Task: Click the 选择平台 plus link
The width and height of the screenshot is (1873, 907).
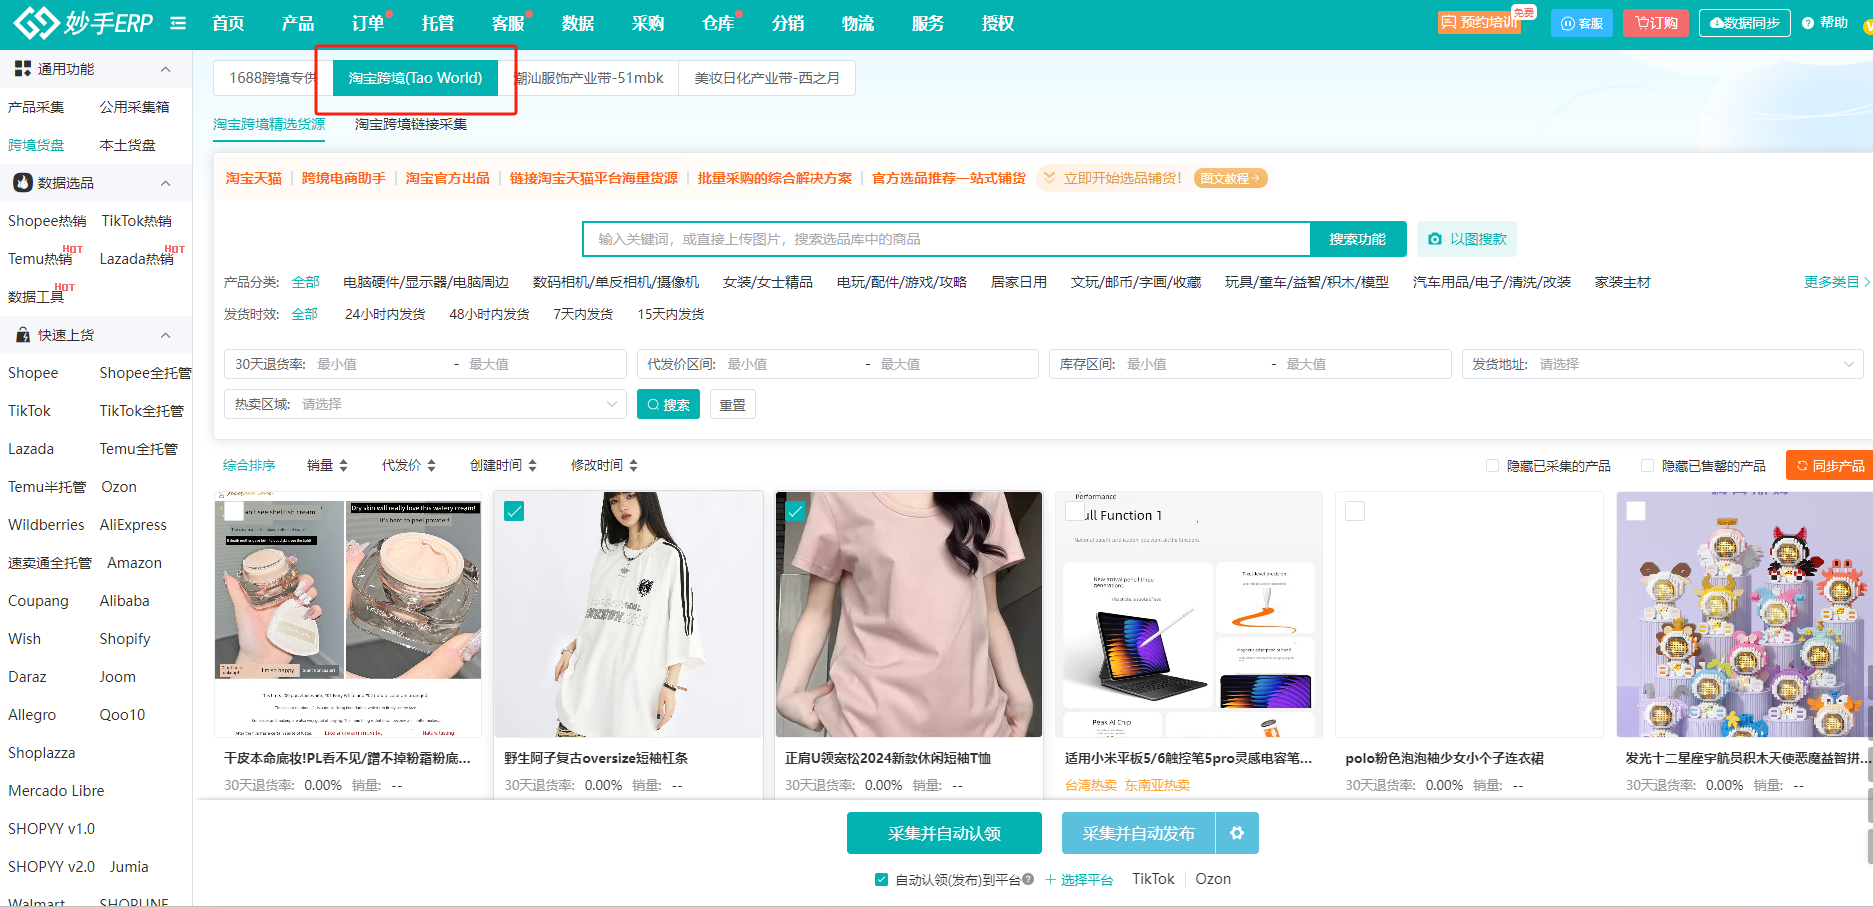Action: pyautogui.click(x=1079, y=879)
